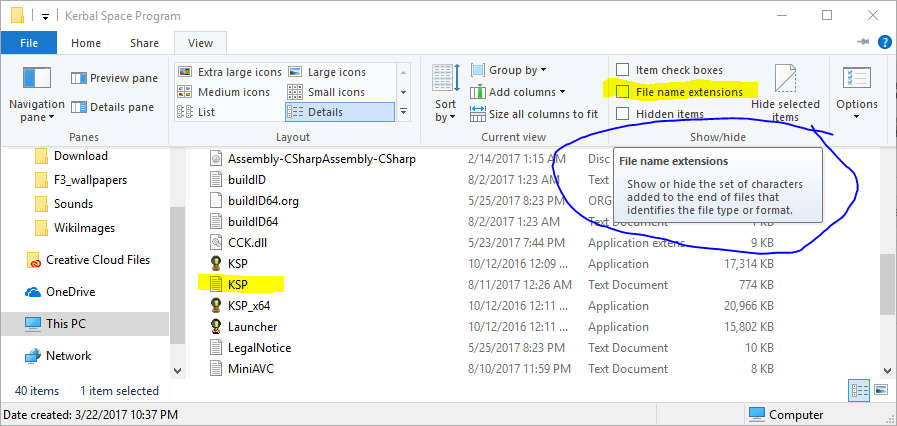
Task: Click the Network icon
Action: point(33,356)
